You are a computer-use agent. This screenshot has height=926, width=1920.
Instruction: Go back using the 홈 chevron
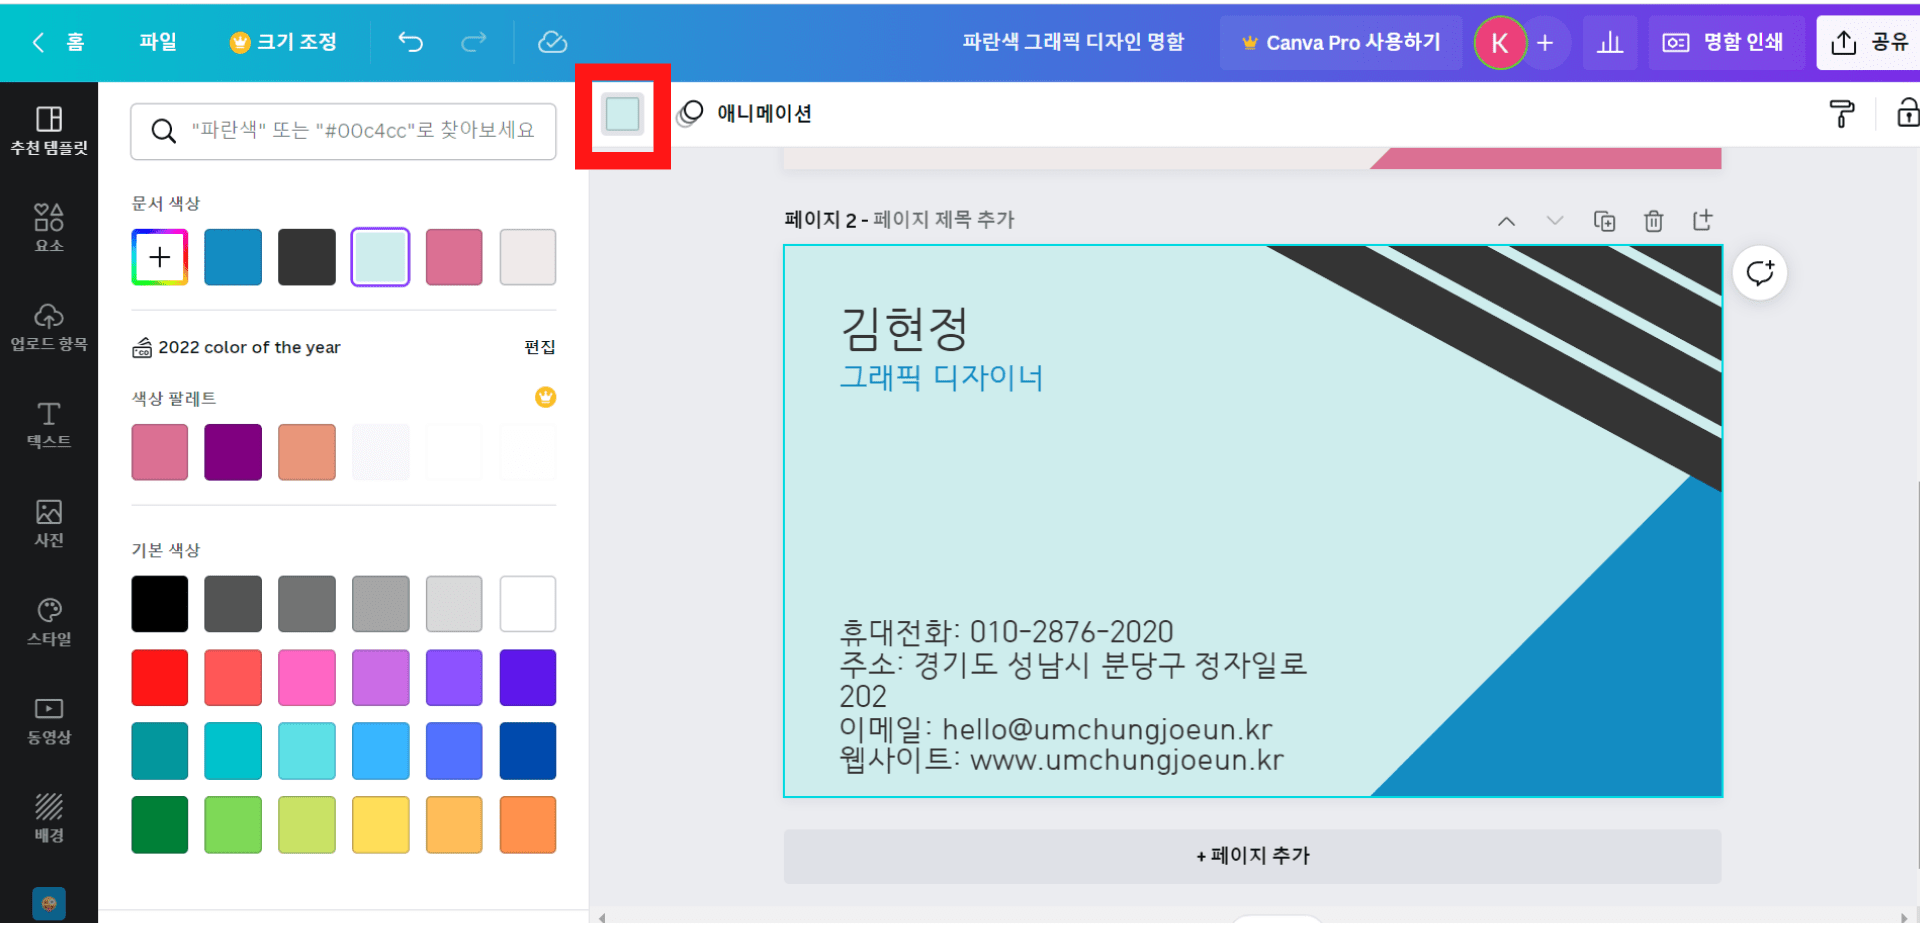(40, 42)
